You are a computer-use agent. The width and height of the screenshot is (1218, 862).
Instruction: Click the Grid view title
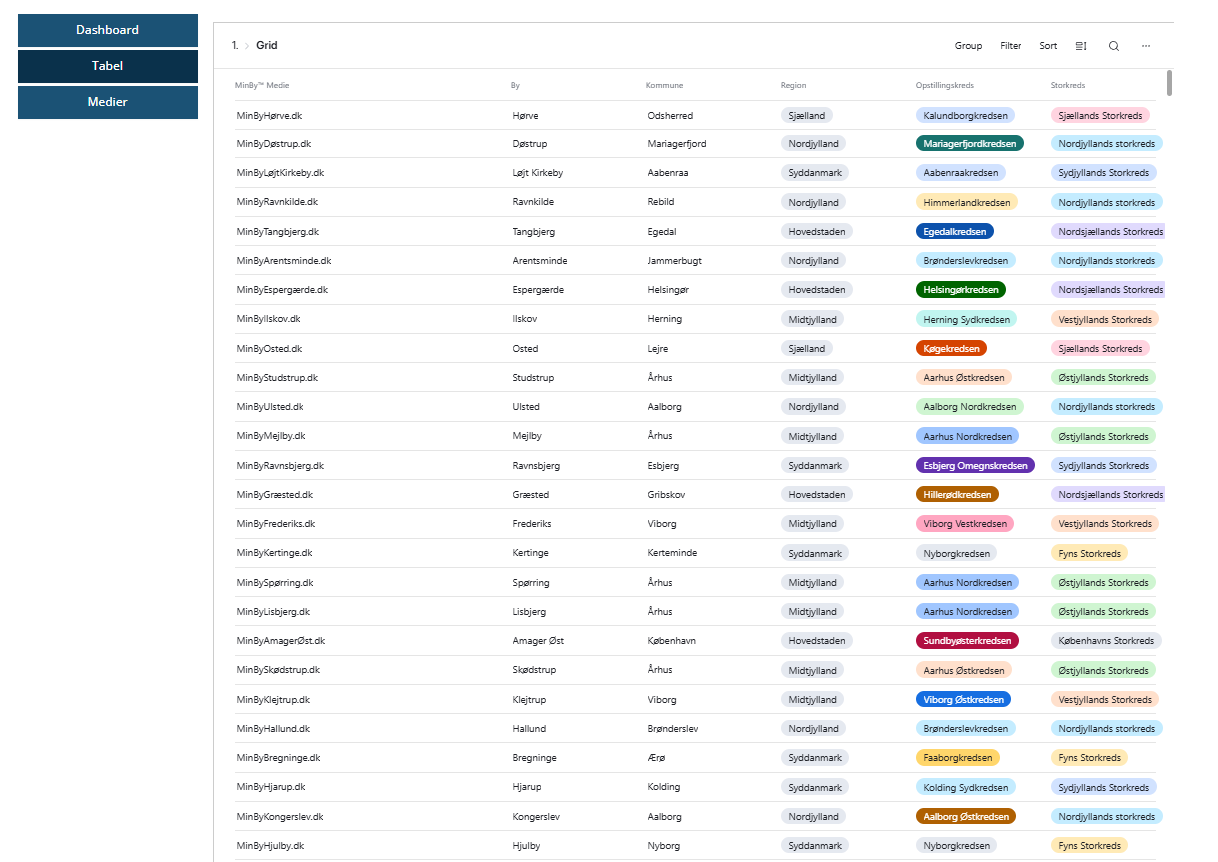267,46
